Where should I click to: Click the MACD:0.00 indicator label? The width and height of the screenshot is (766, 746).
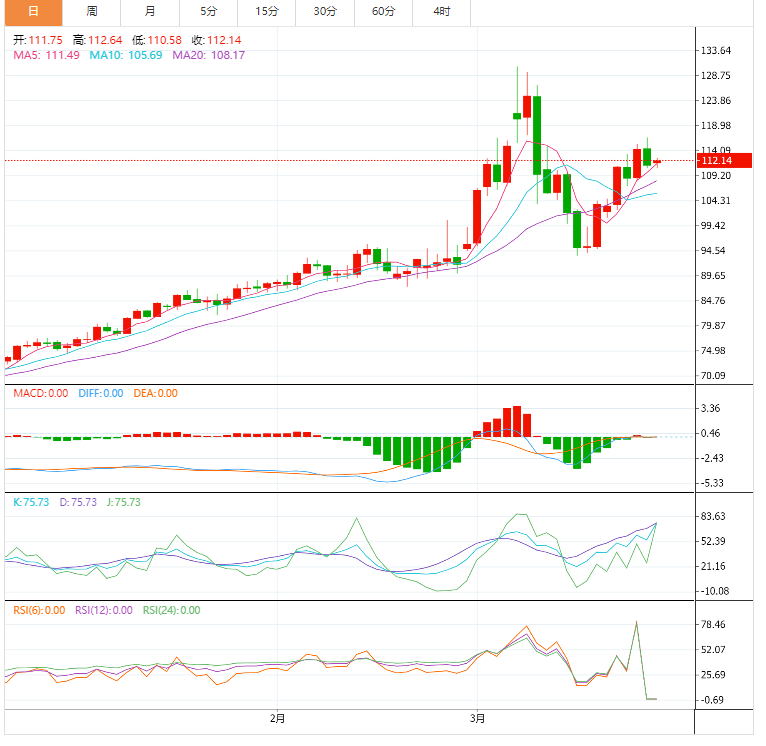(40, 393)
